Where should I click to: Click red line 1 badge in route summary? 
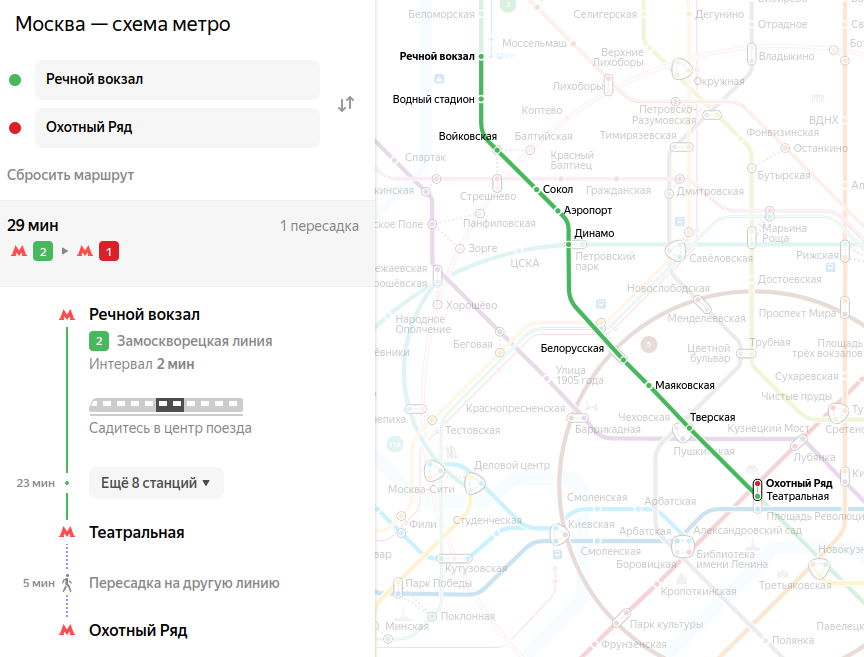[x=109, y=251]
